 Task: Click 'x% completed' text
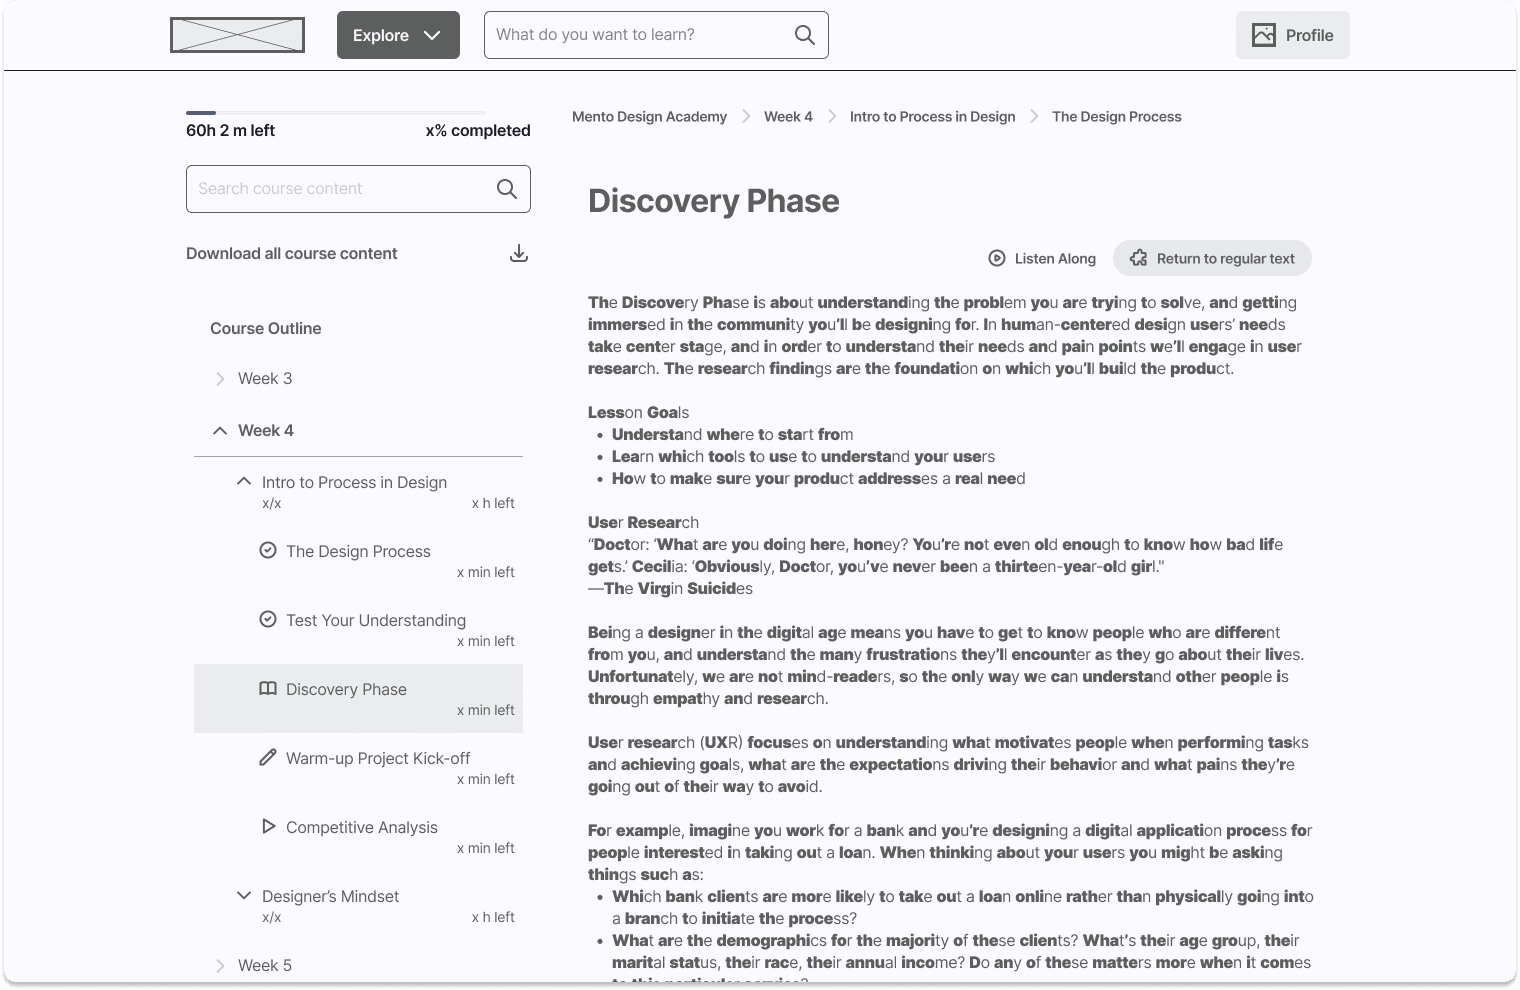click(x=478, y=131)
